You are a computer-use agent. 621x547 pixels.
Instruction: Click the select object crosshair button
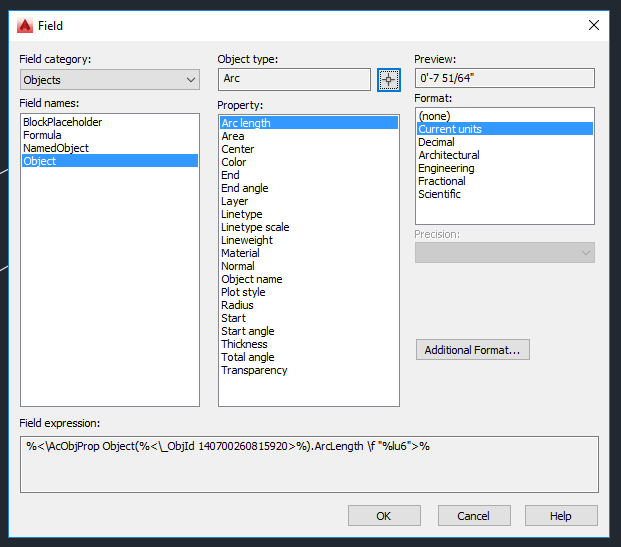click(389, 80)
